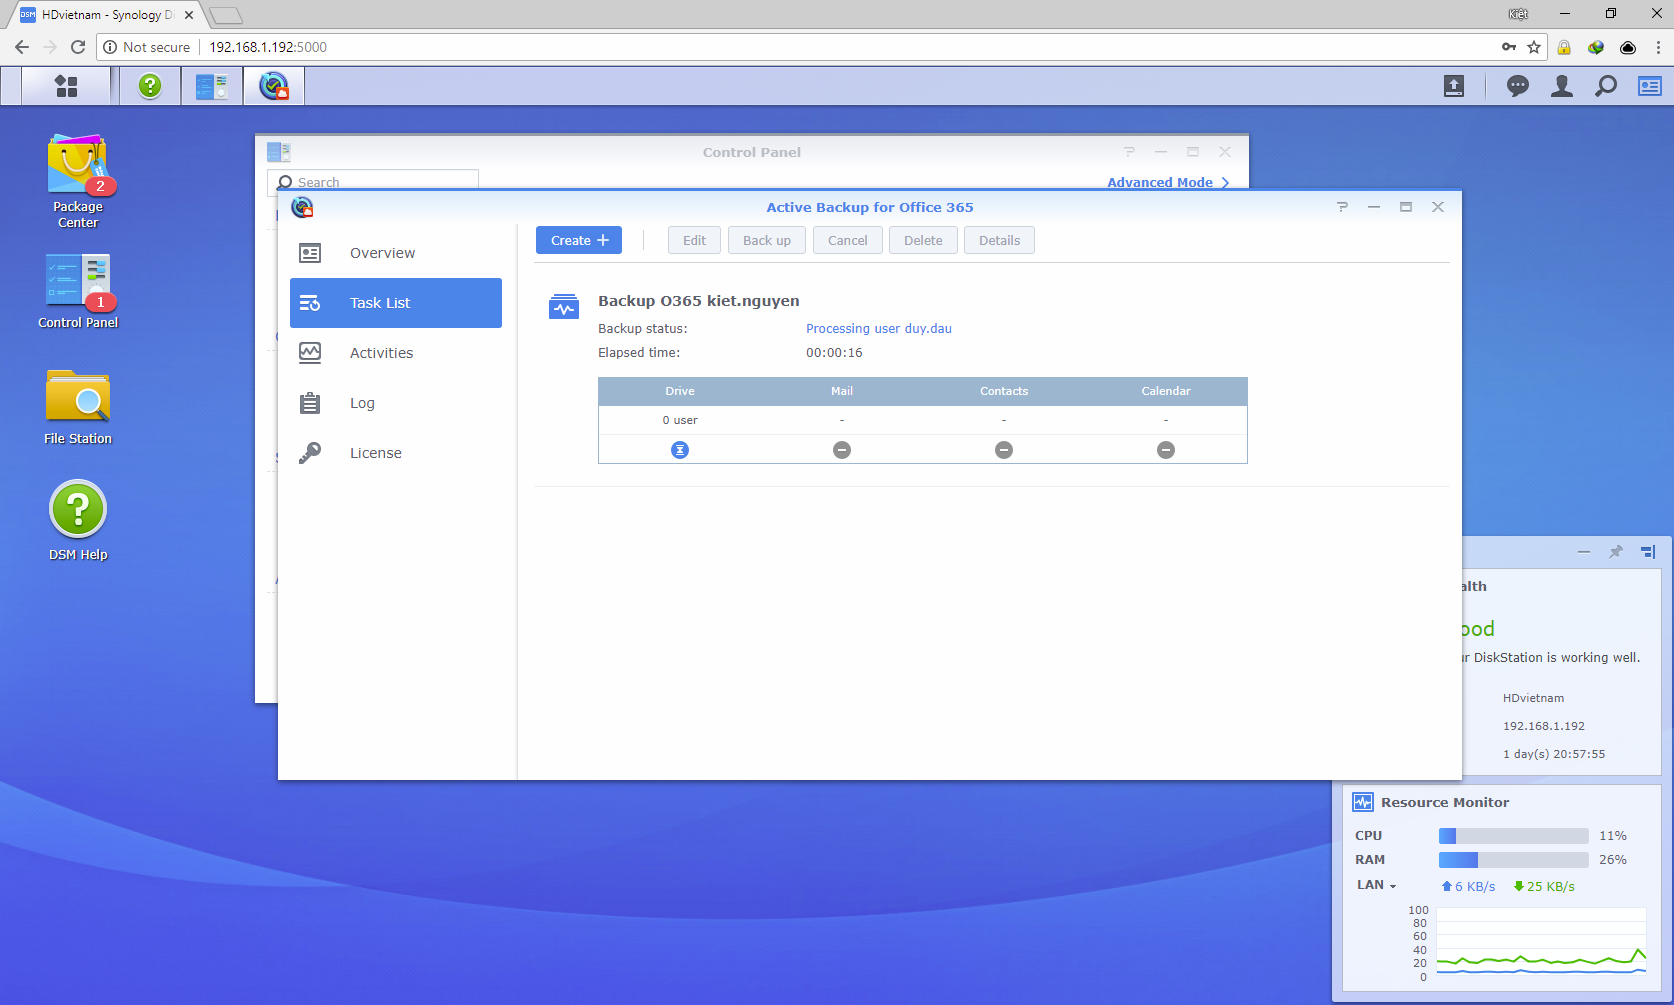Image resolution: width=1674 pixels, height=1005 pixels.
Task: Click the Chrome profile name button
Action: pos(1518,14)
